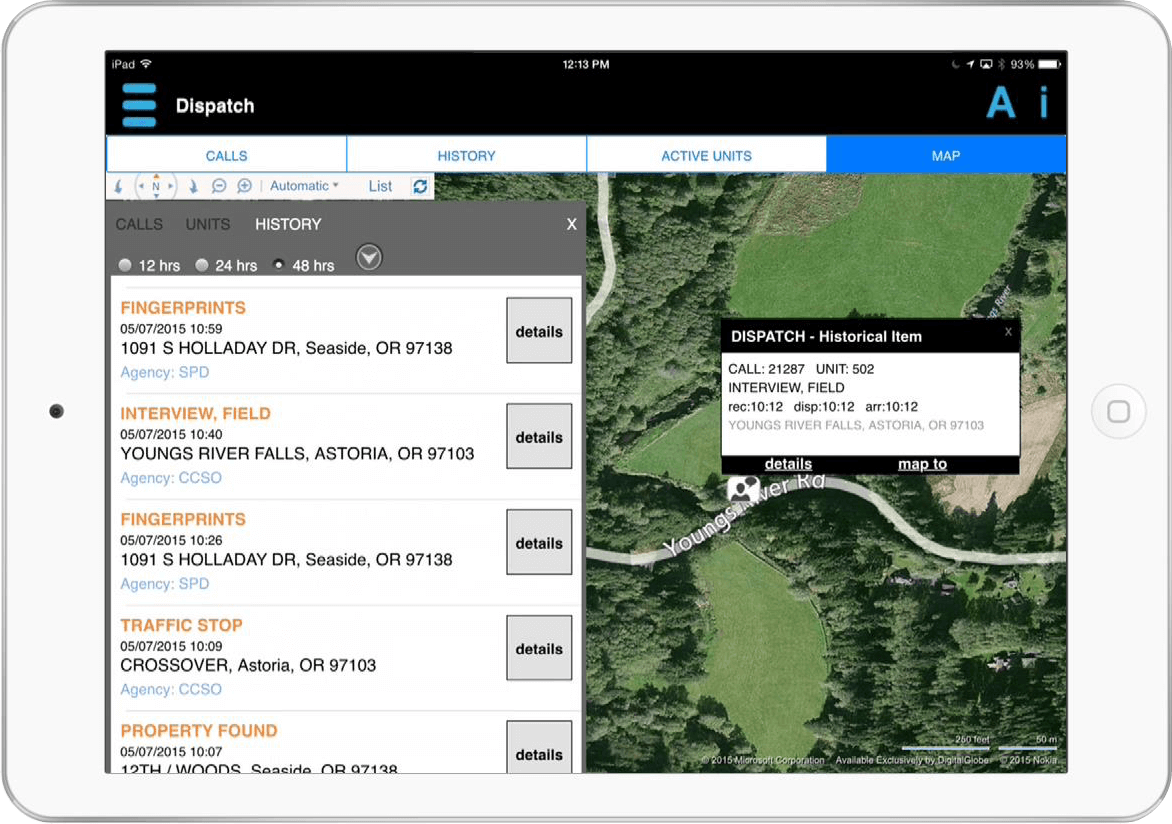Collapse the history panel with down-arrow circle
The image size is (1172, 824).
(x=370, y=258)
